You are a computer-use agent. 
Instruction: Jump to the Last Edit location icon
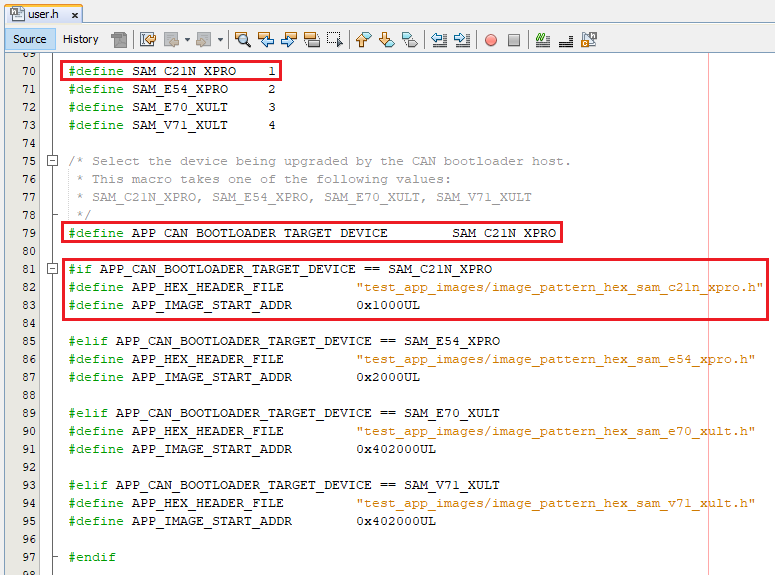(x=148, y=40)
